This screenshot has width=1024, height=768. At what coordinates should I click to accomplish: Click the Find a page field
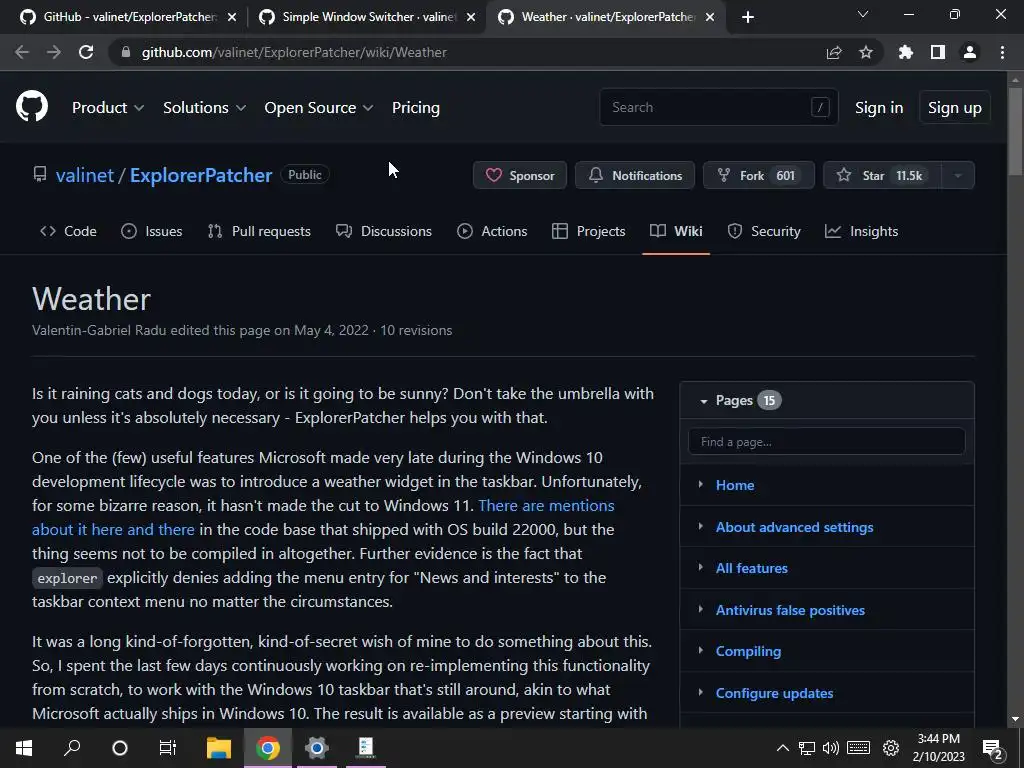pos(827,441)
